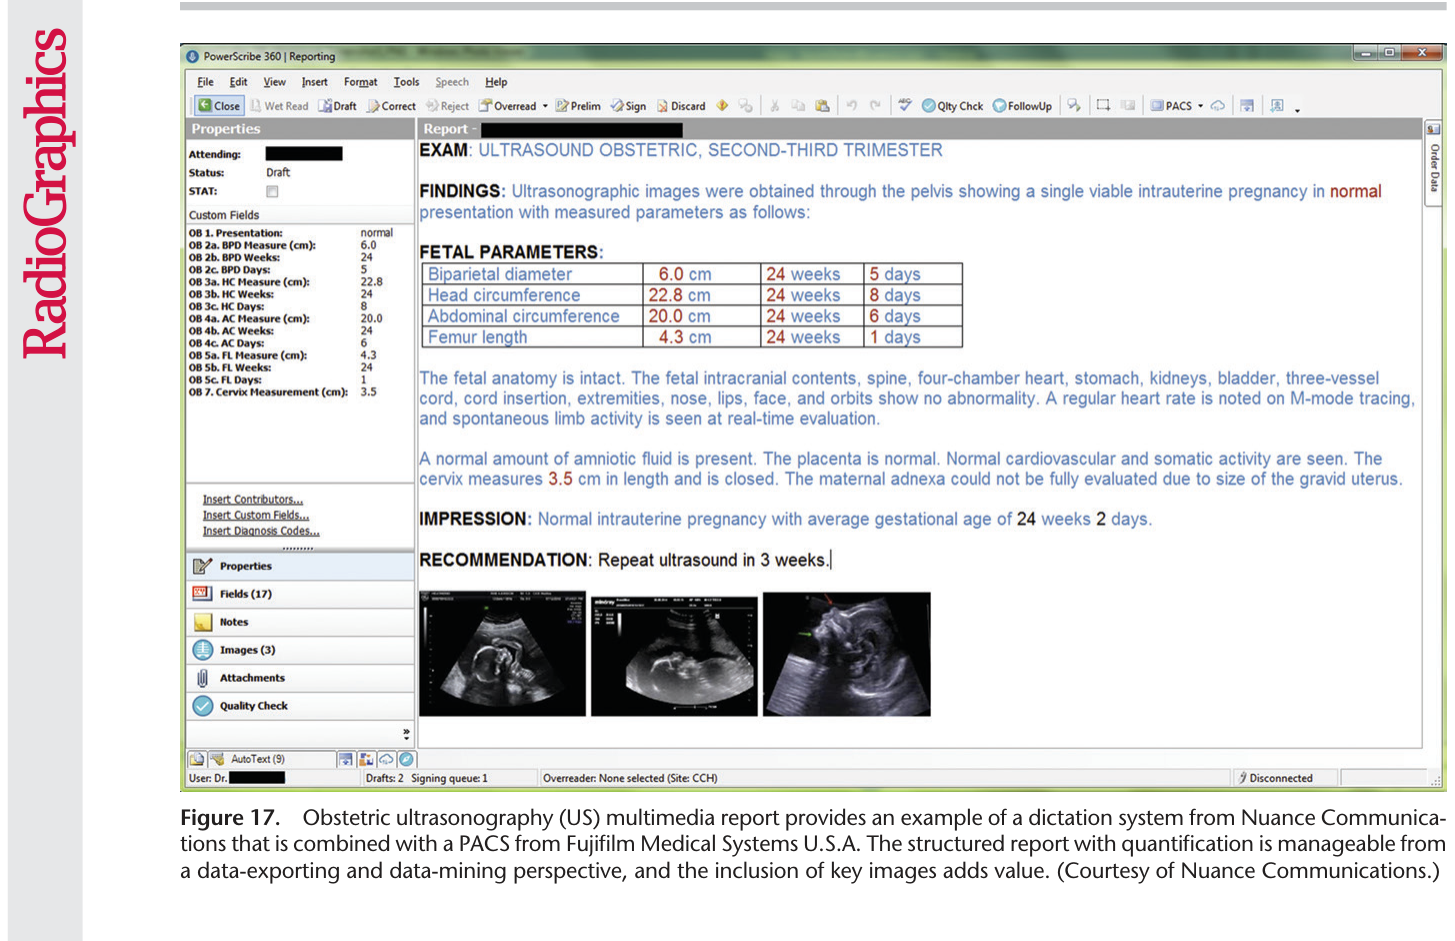Click the 22.8 cm head circumference value
The width and height of the screenshot is (1455, 941).
tap(679, 295)
